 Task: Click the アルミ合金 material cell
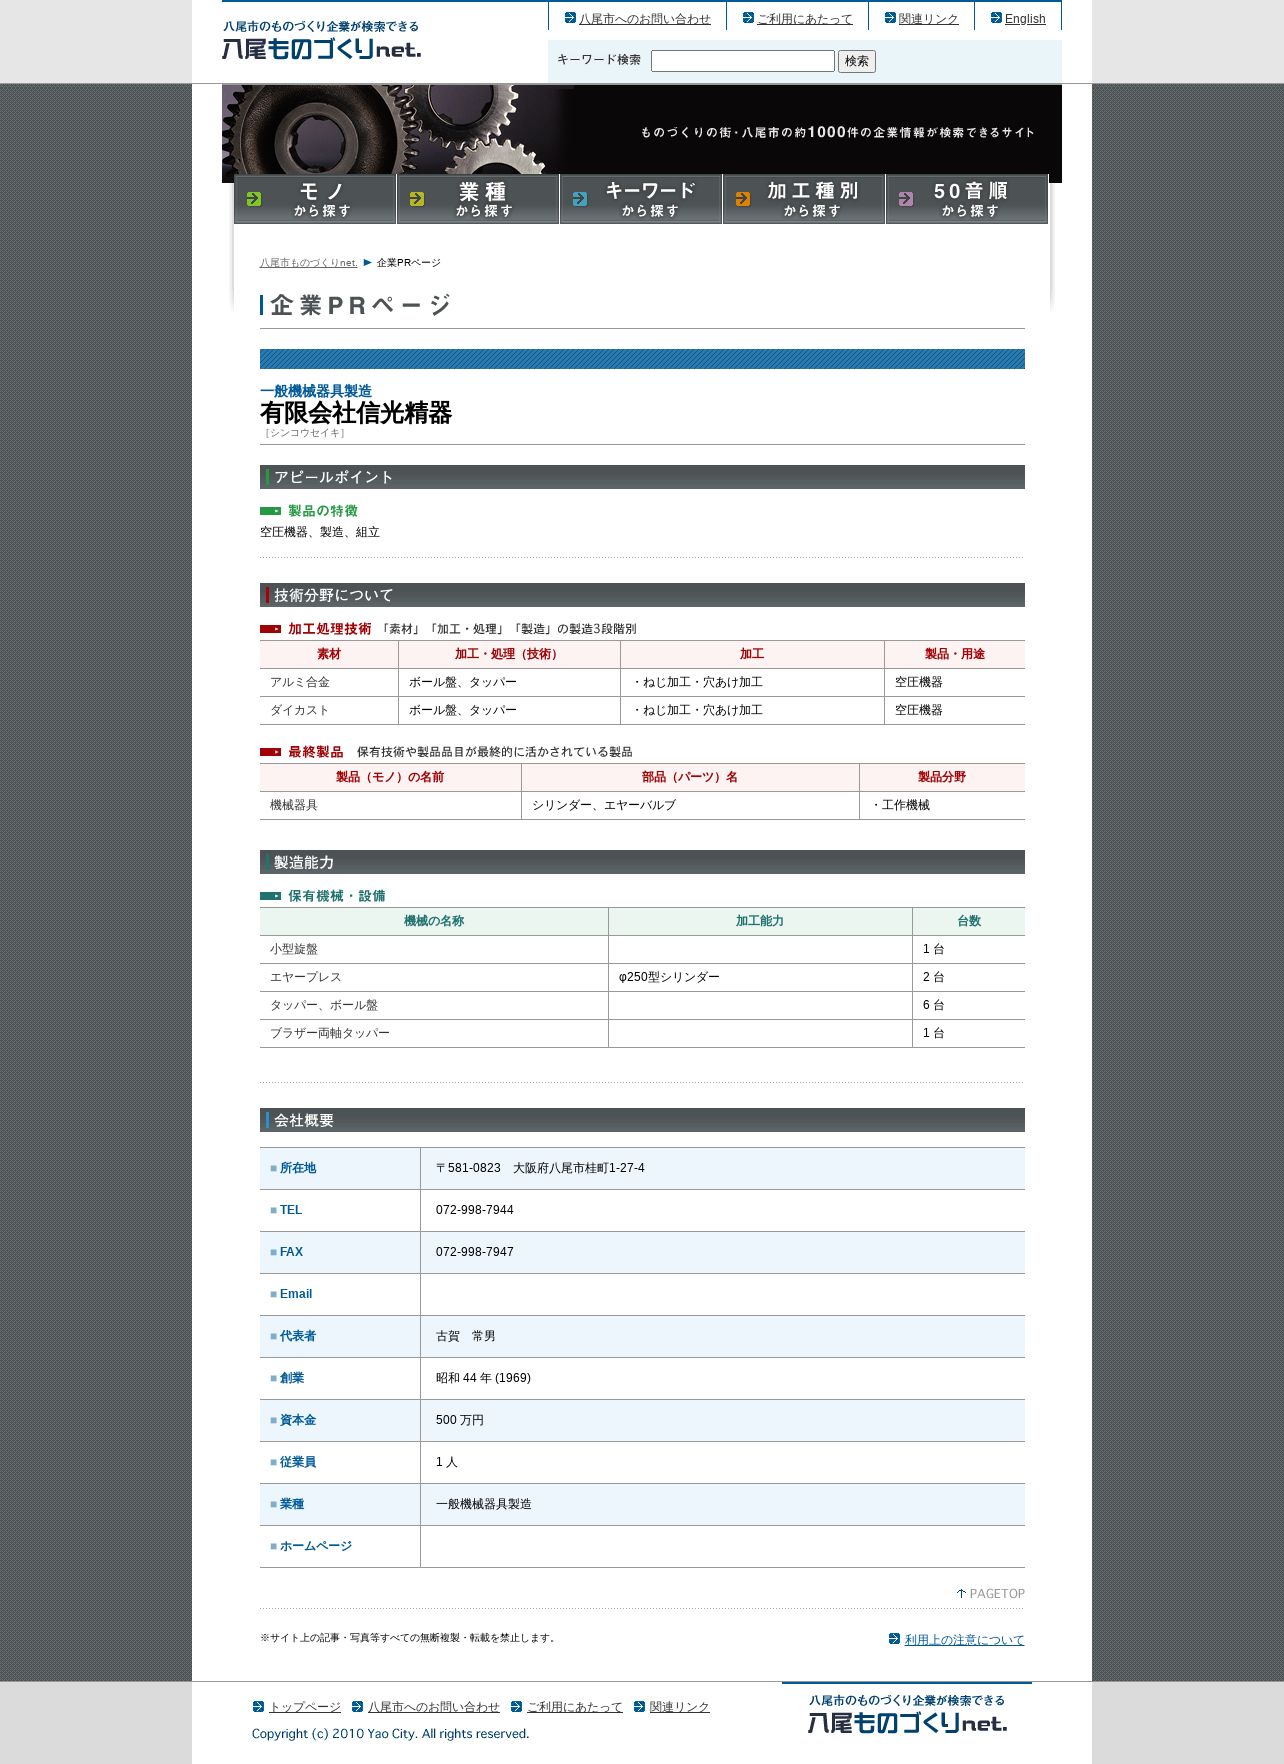pyautogui.click(x=329, y=682)
